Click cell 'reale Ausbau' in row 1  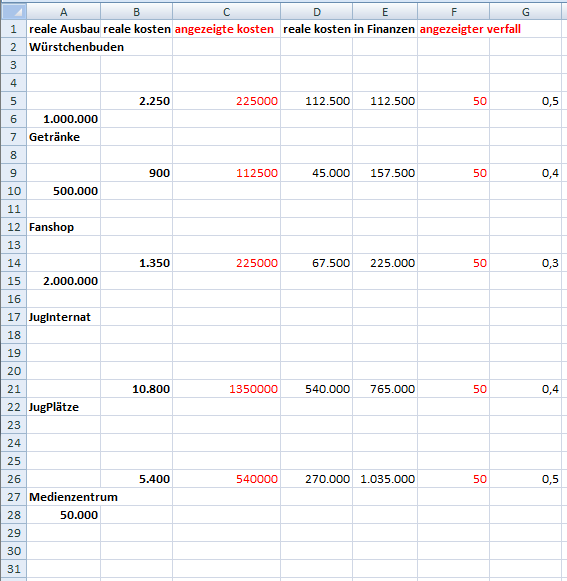pos(63,29)
